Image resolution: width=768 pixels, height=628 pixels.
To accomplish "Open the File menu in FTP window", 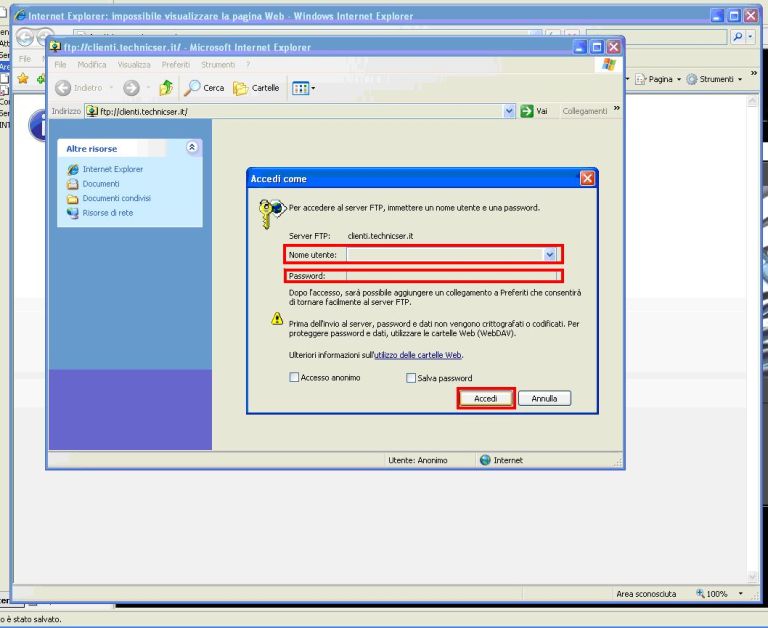I will pyautogui.click(x=60, y=65).
